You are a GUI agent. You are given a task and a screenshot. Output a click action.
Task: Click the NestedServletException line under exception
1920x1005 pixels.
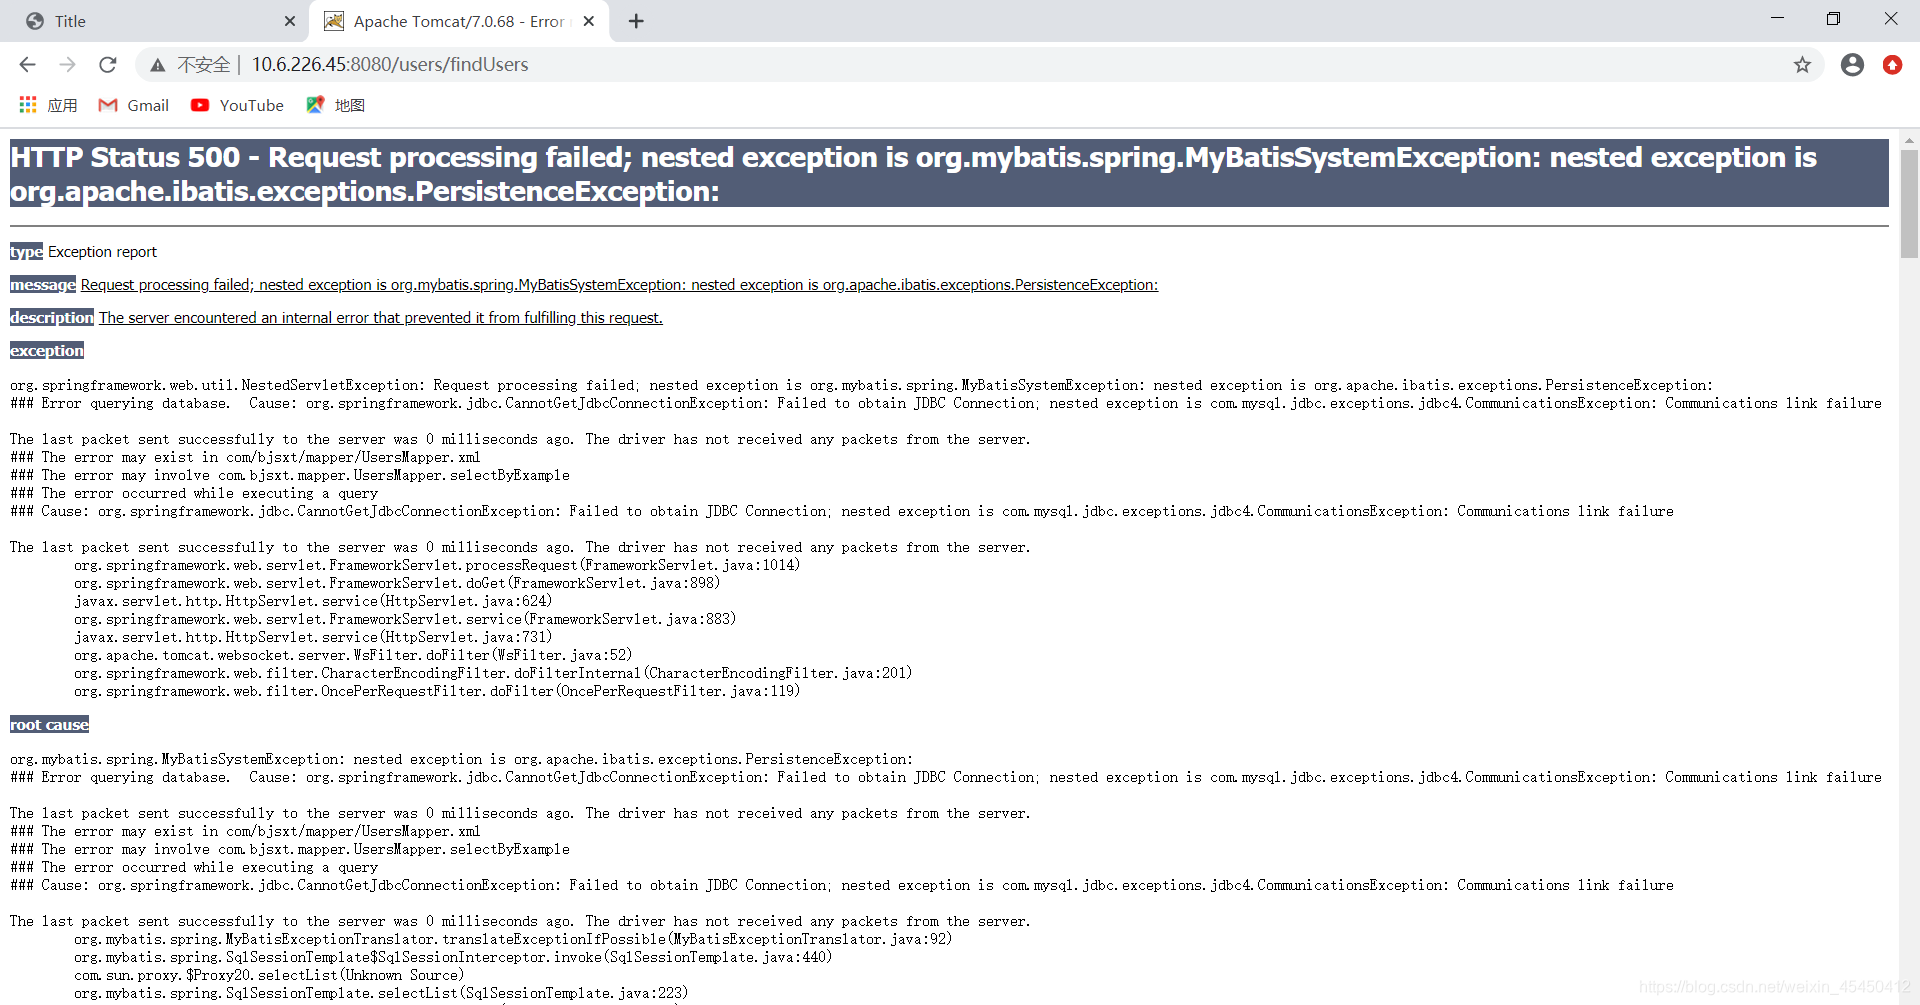coord(861,385)
